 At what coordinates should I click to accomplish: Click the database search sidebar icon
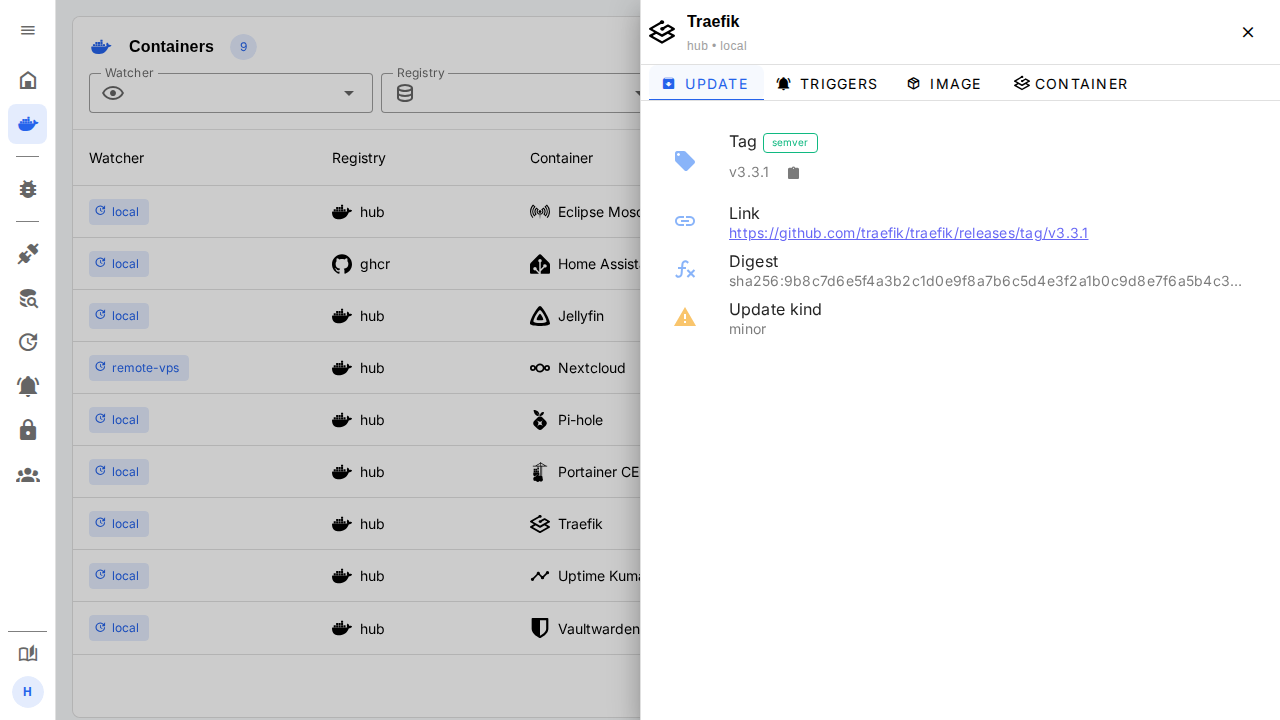point(28,298)
